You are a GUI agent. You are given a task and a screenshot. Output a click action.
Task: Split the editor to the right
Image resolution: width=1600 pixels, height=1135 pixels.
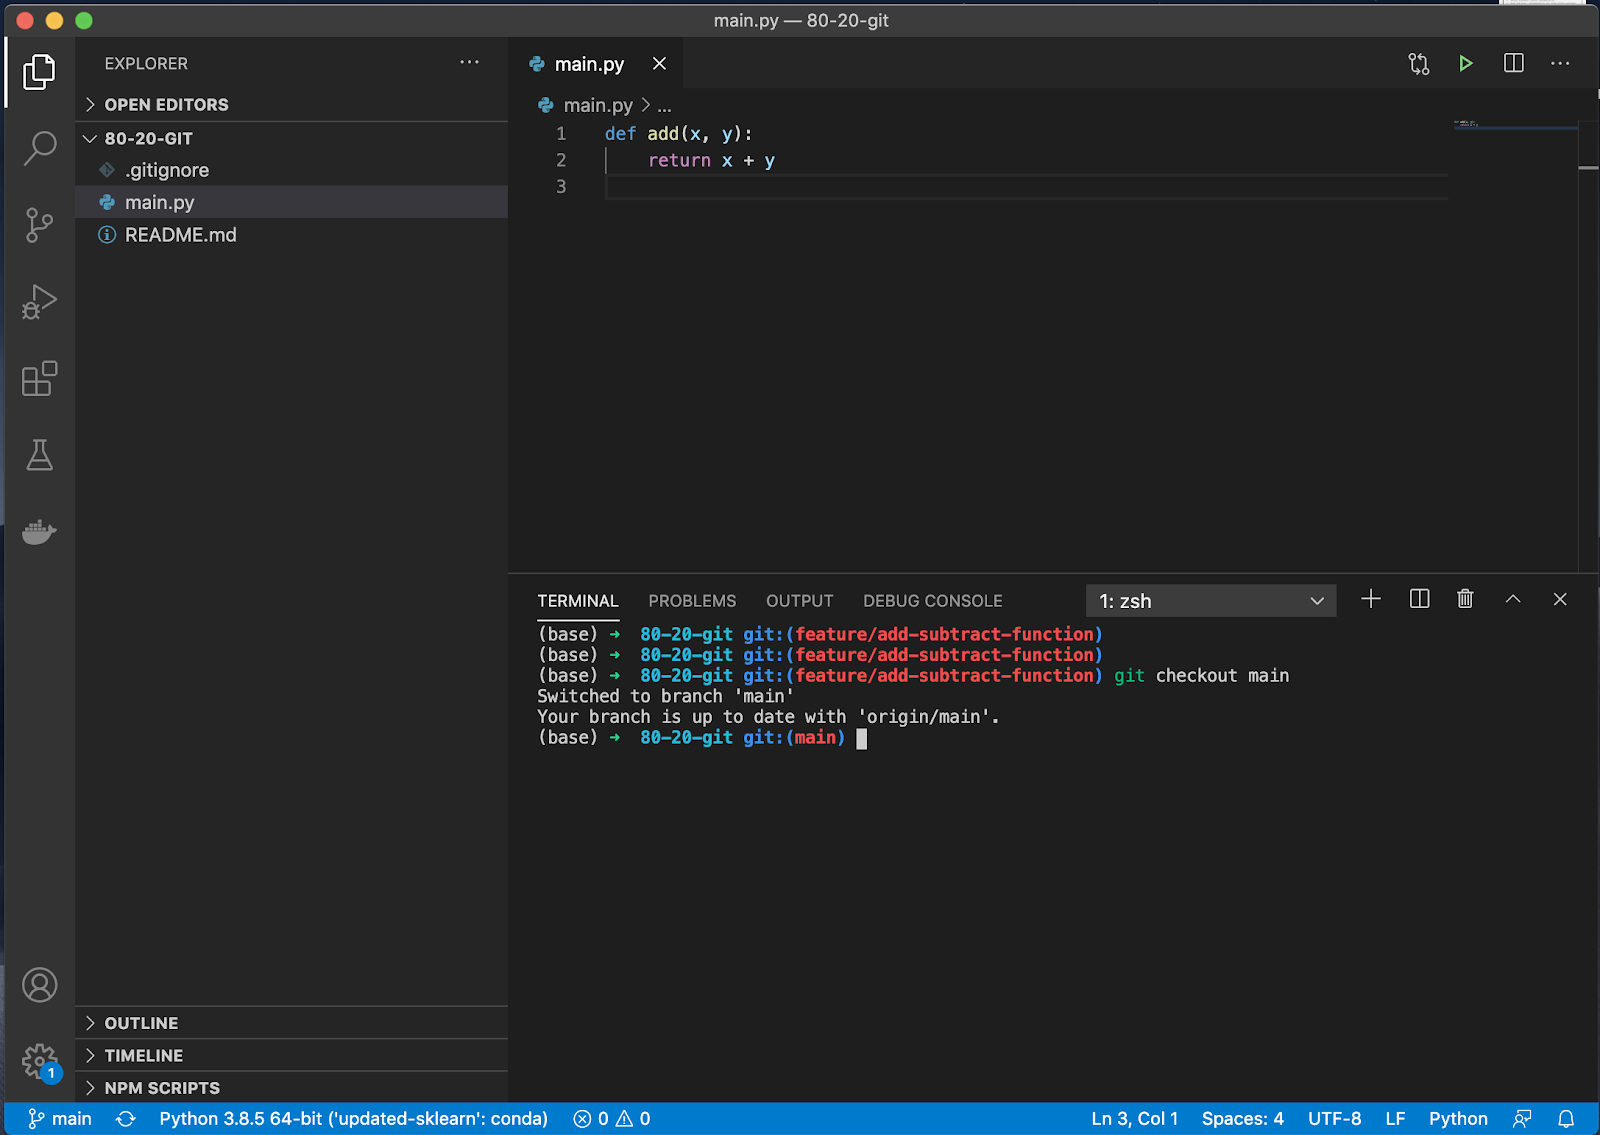(x=1513, y=64)
